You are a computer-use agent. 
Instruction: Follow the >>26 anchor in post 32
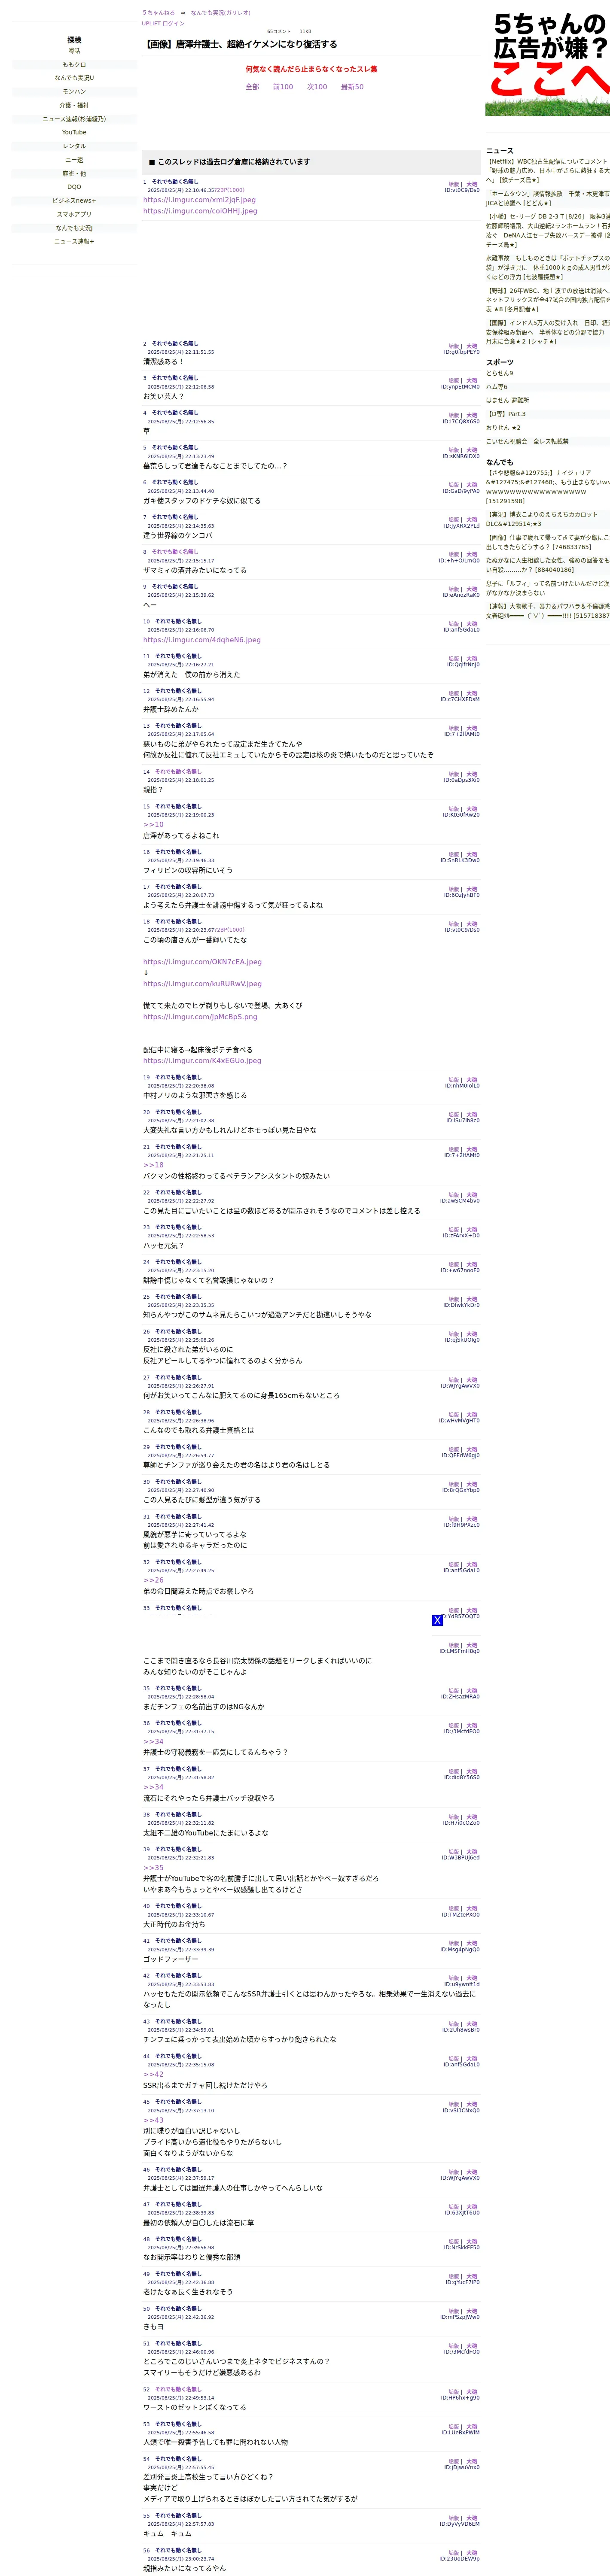coord(153,1581)
